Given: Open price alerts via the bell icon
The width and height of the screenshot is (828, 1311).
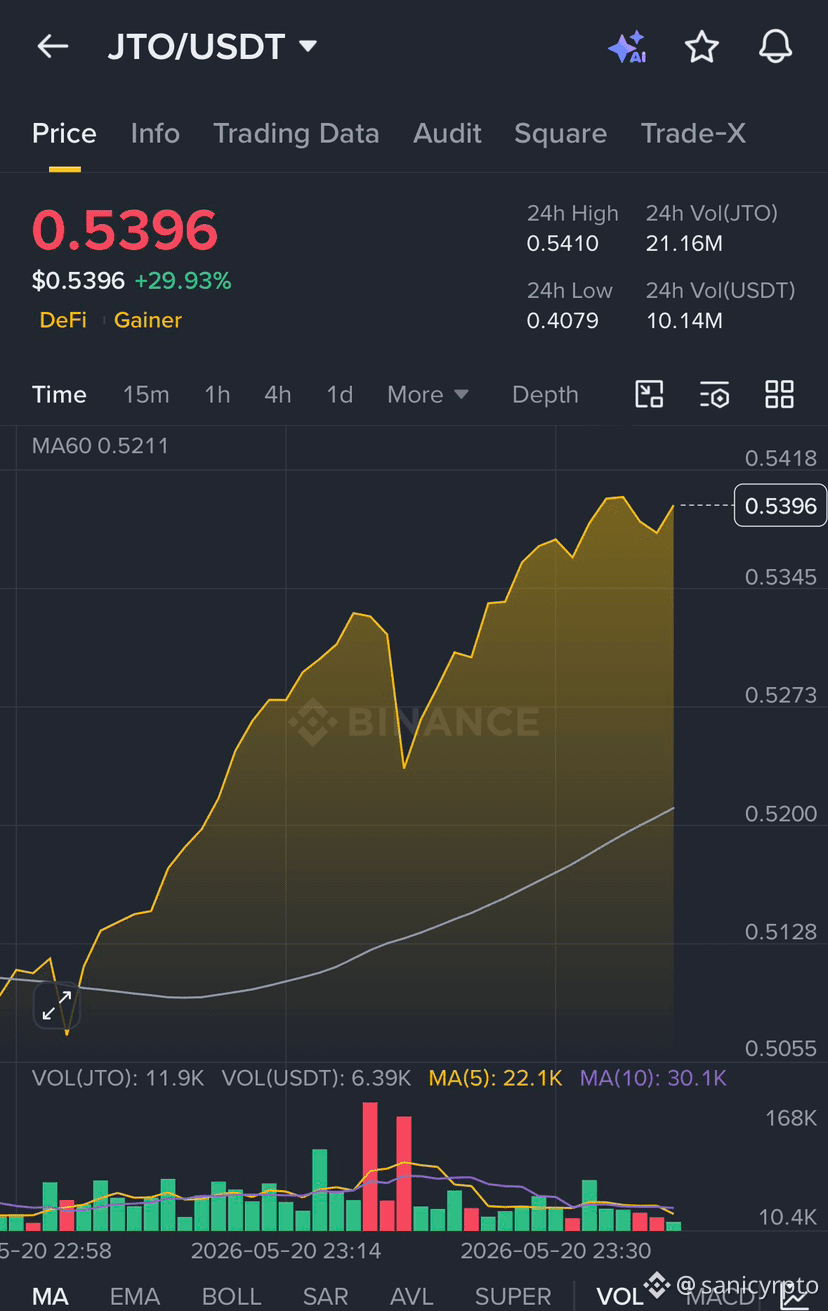Looking at the screenshot, I should [776, 47].
